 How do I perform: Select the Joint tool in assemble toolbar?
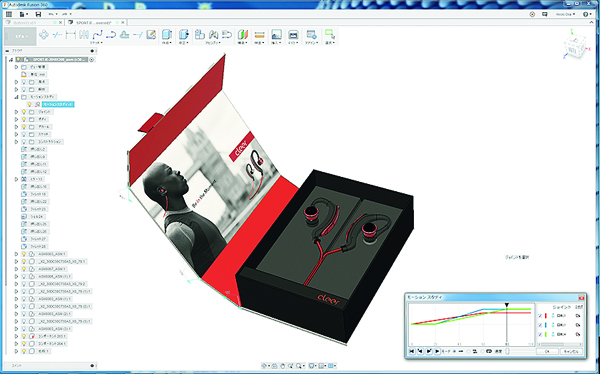coord(200,35)
